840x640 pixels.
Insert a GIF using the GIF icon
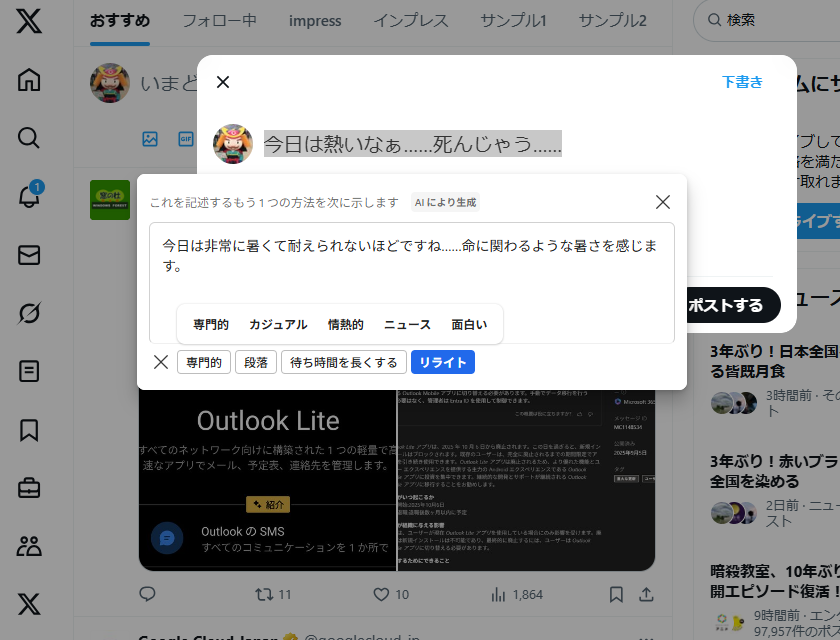pyautogui.click(x=185, y=139)
